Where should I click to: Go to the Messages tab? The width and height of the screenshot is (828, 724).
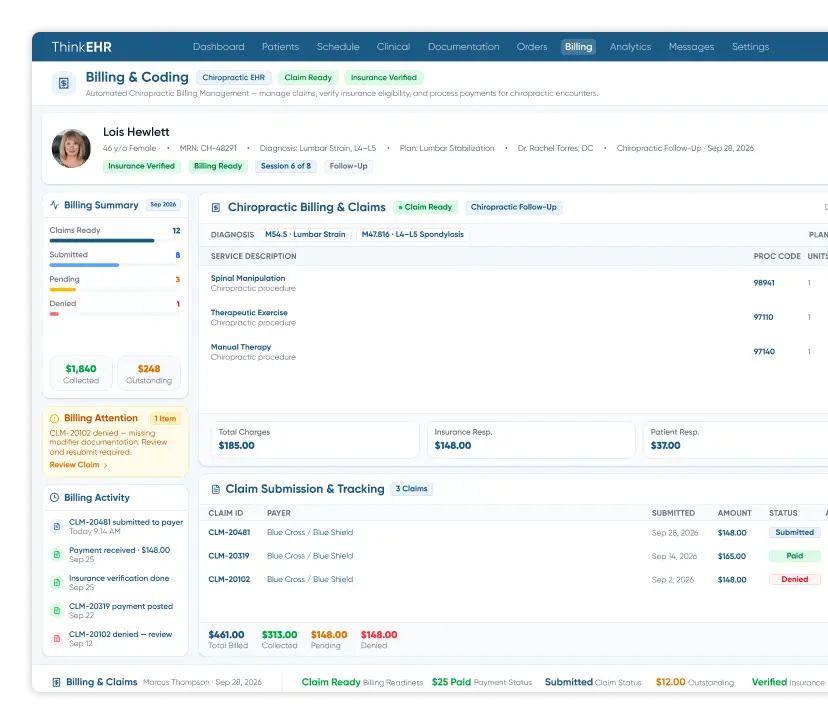(691, 46)
